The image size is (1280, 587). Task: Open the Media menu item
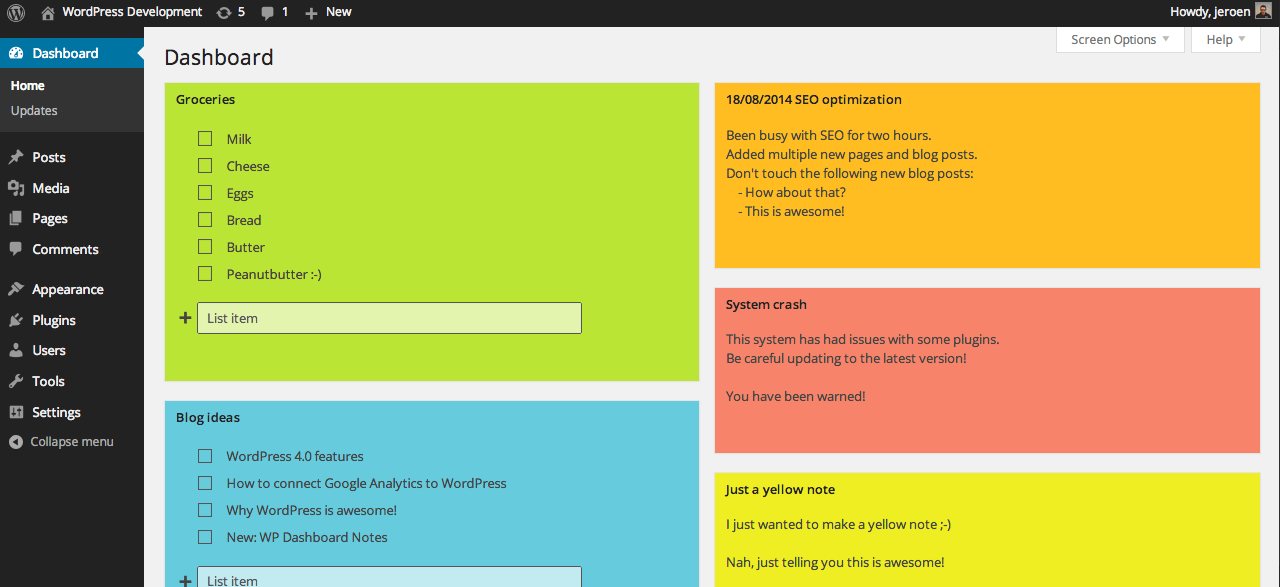tap(50, 188)
